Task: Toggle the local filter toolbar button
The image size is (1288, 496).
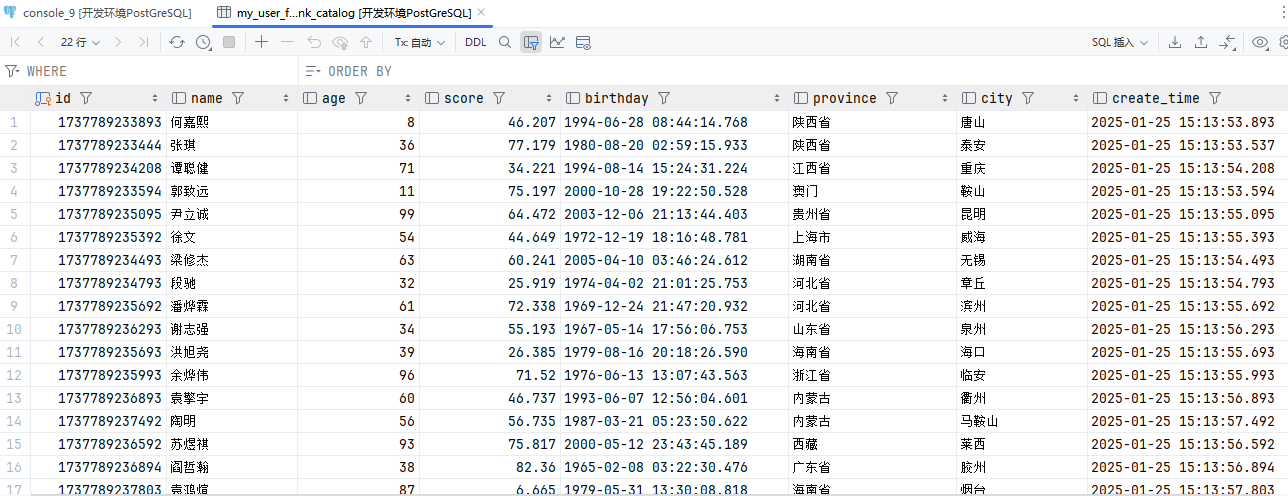Action: [x=531, y=42]
